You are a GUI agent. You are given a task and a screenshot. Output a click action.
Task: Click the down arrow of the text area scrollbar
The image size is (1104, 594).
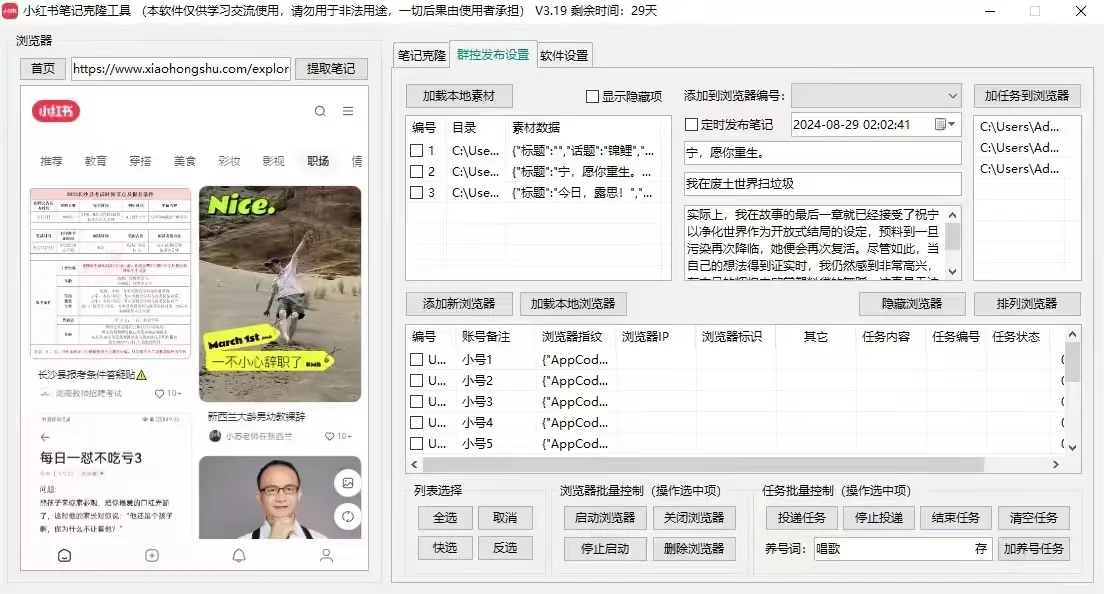coord(952,271)
